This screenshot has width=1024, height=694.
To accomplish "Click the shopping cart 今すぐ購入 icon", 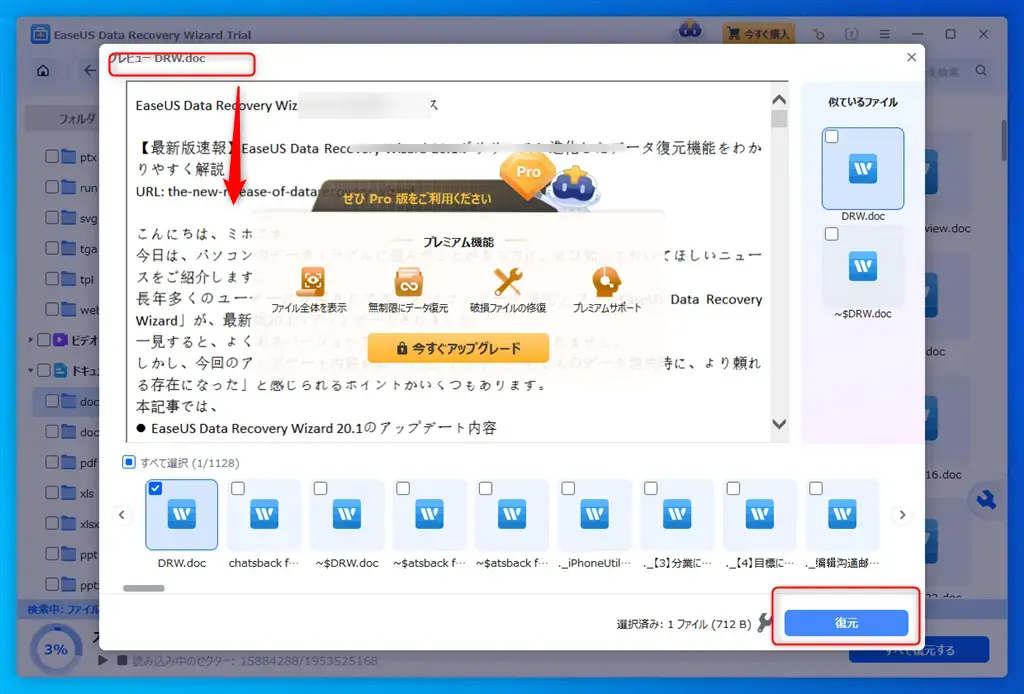I will pos(734,33).
